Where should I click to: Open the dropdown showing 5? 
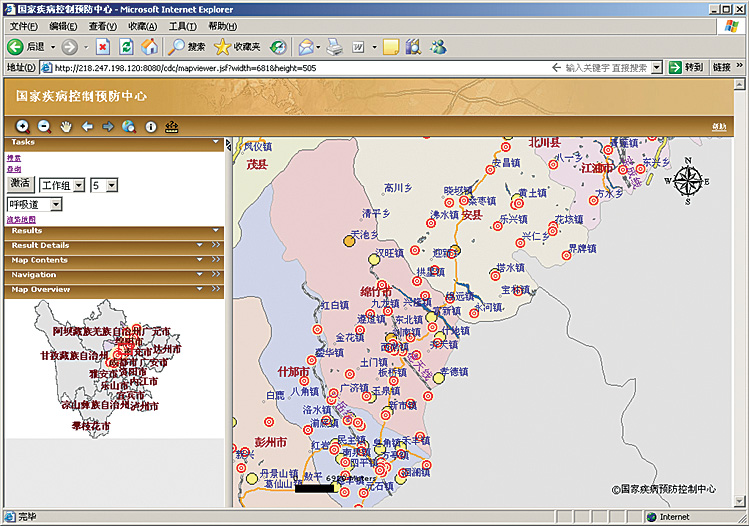pos(111,185)
